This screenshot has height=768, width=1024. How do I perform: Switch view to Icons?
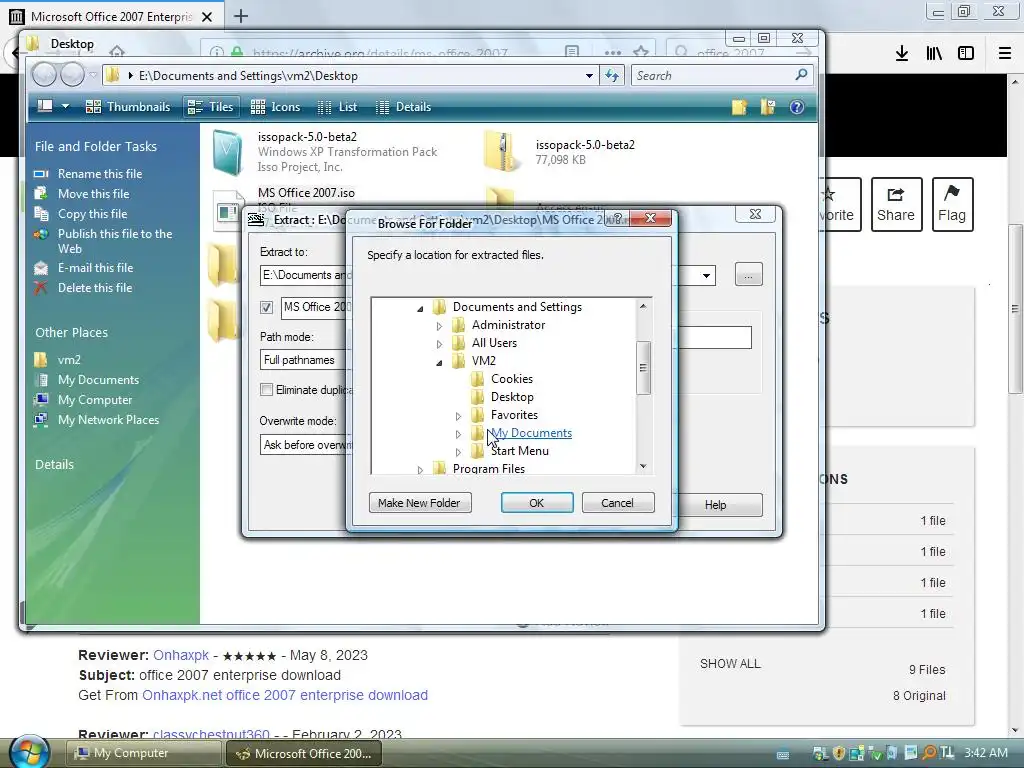click(x=276, y=107)
